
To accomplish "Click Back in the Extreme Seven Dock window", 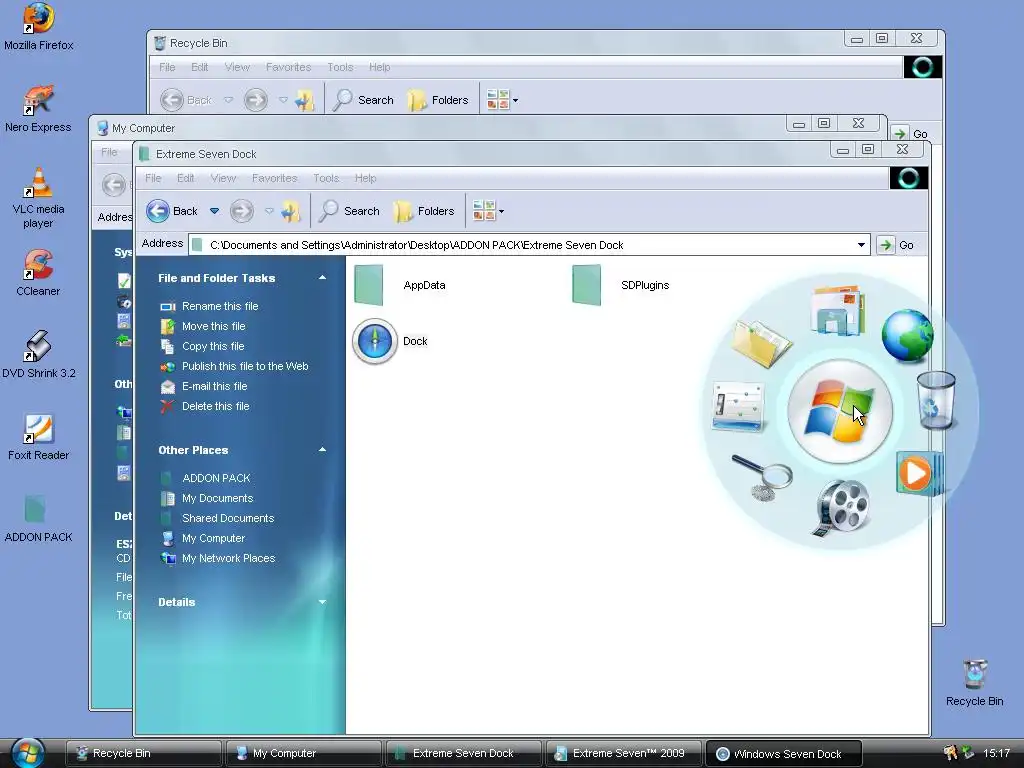I will pos(171,211).
